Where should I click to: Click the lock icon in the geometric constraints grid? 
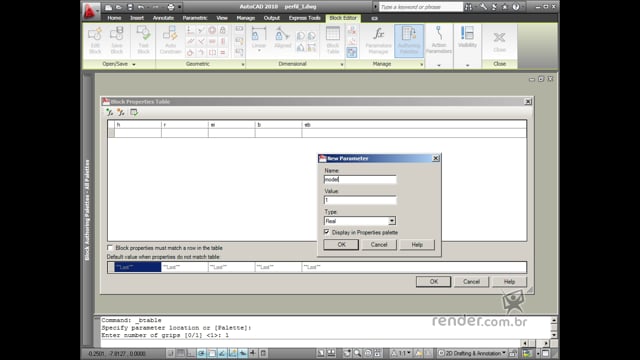(223, 30)
